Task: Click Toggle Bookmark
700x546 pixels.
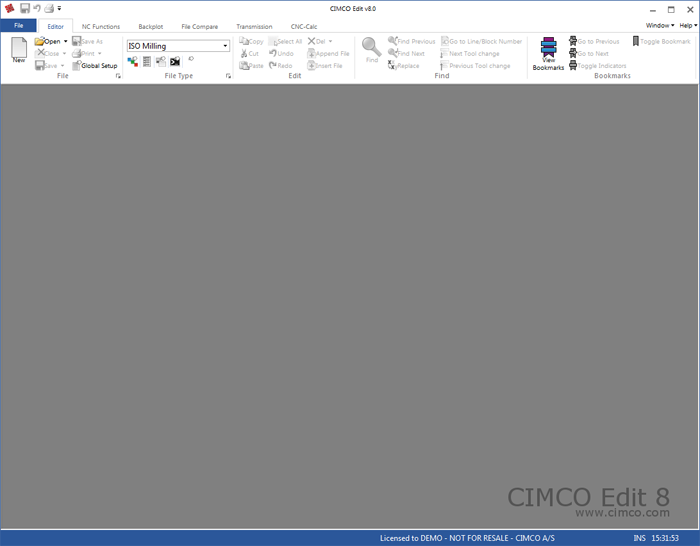Action: click(662, 41)
